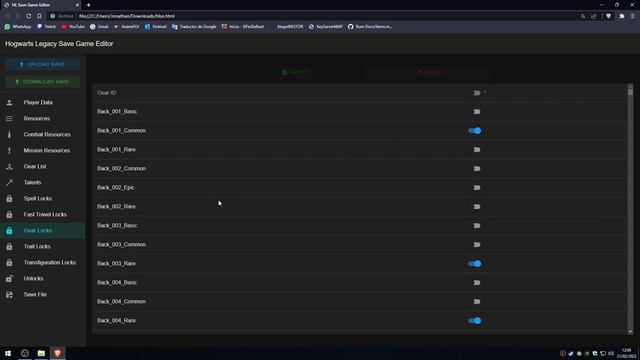
Task: Toggle the Back_001_Basic switch
Action: [x=476, y=111]
